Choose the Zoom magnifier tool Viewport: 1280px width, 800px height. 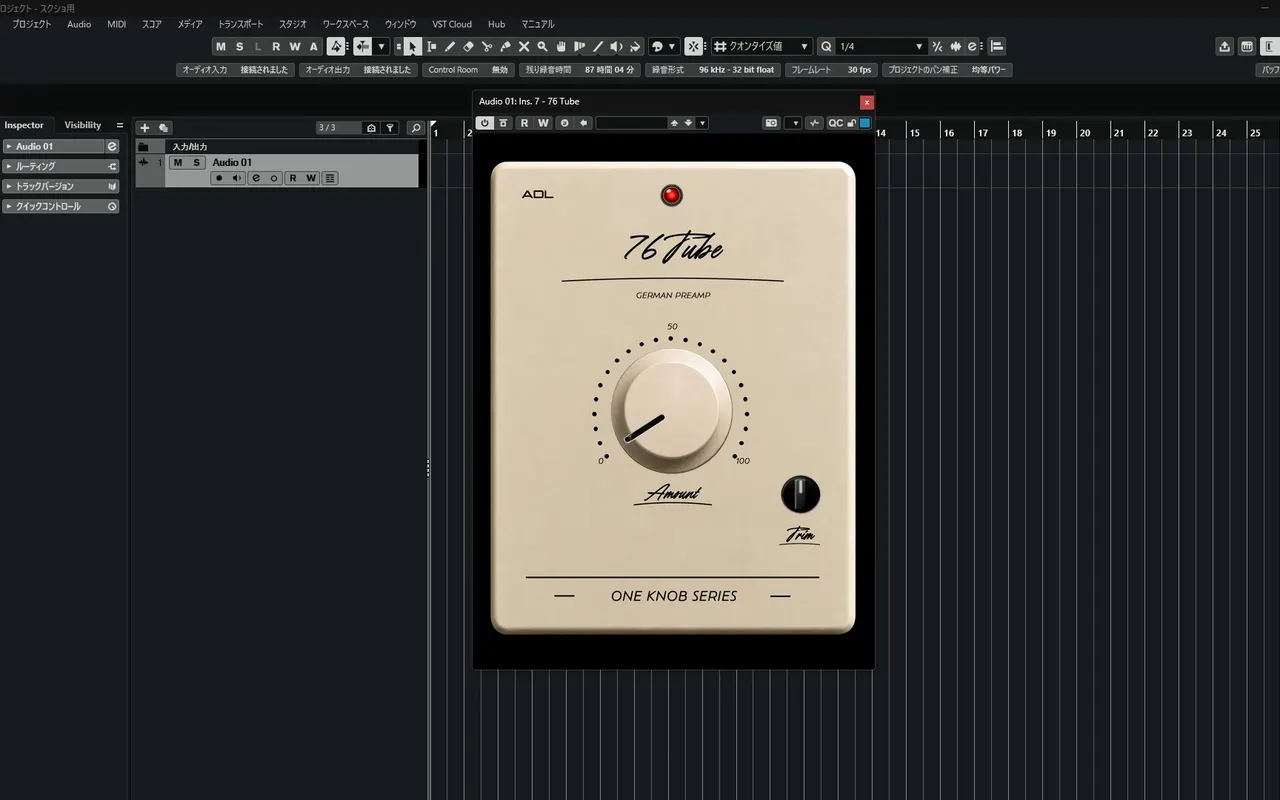pos(542,46)
